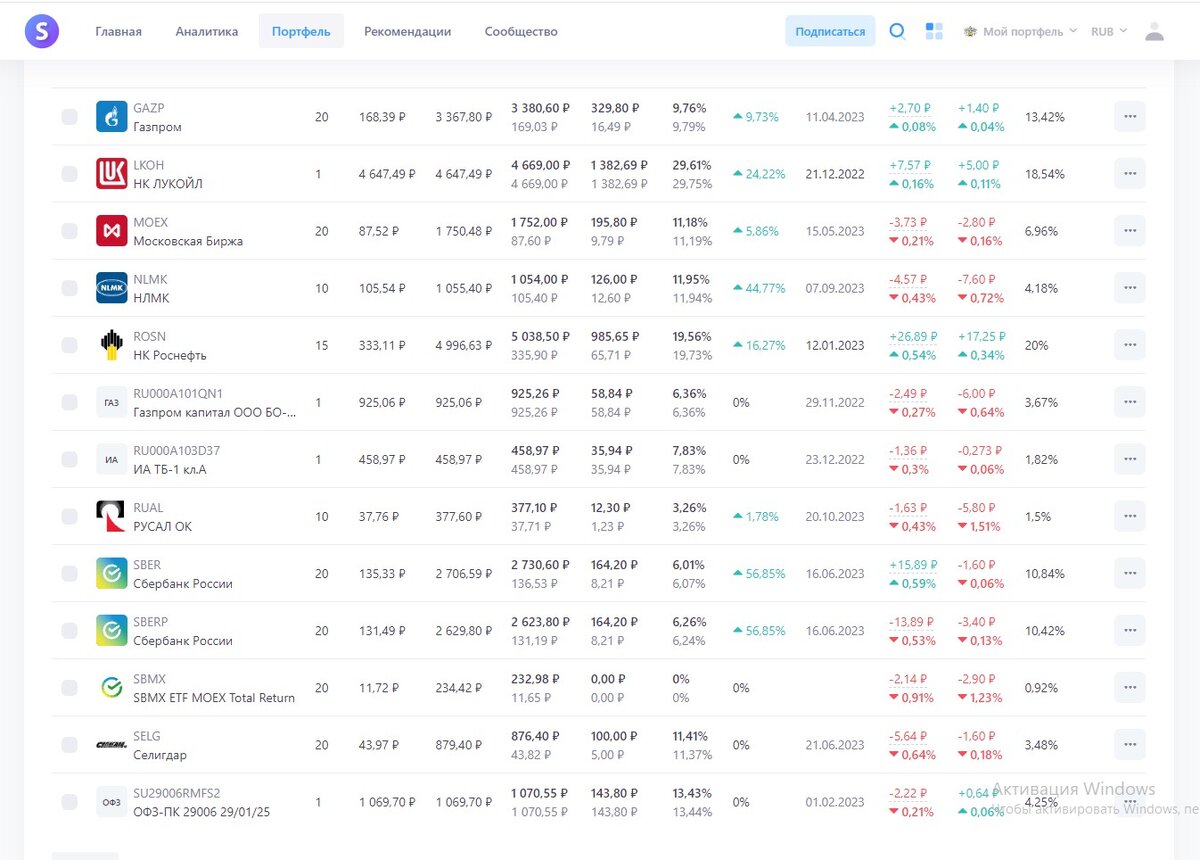This screenshot has width=1200, height=860.
Task: Open the Аналитика tab
Action: (207, 31)
